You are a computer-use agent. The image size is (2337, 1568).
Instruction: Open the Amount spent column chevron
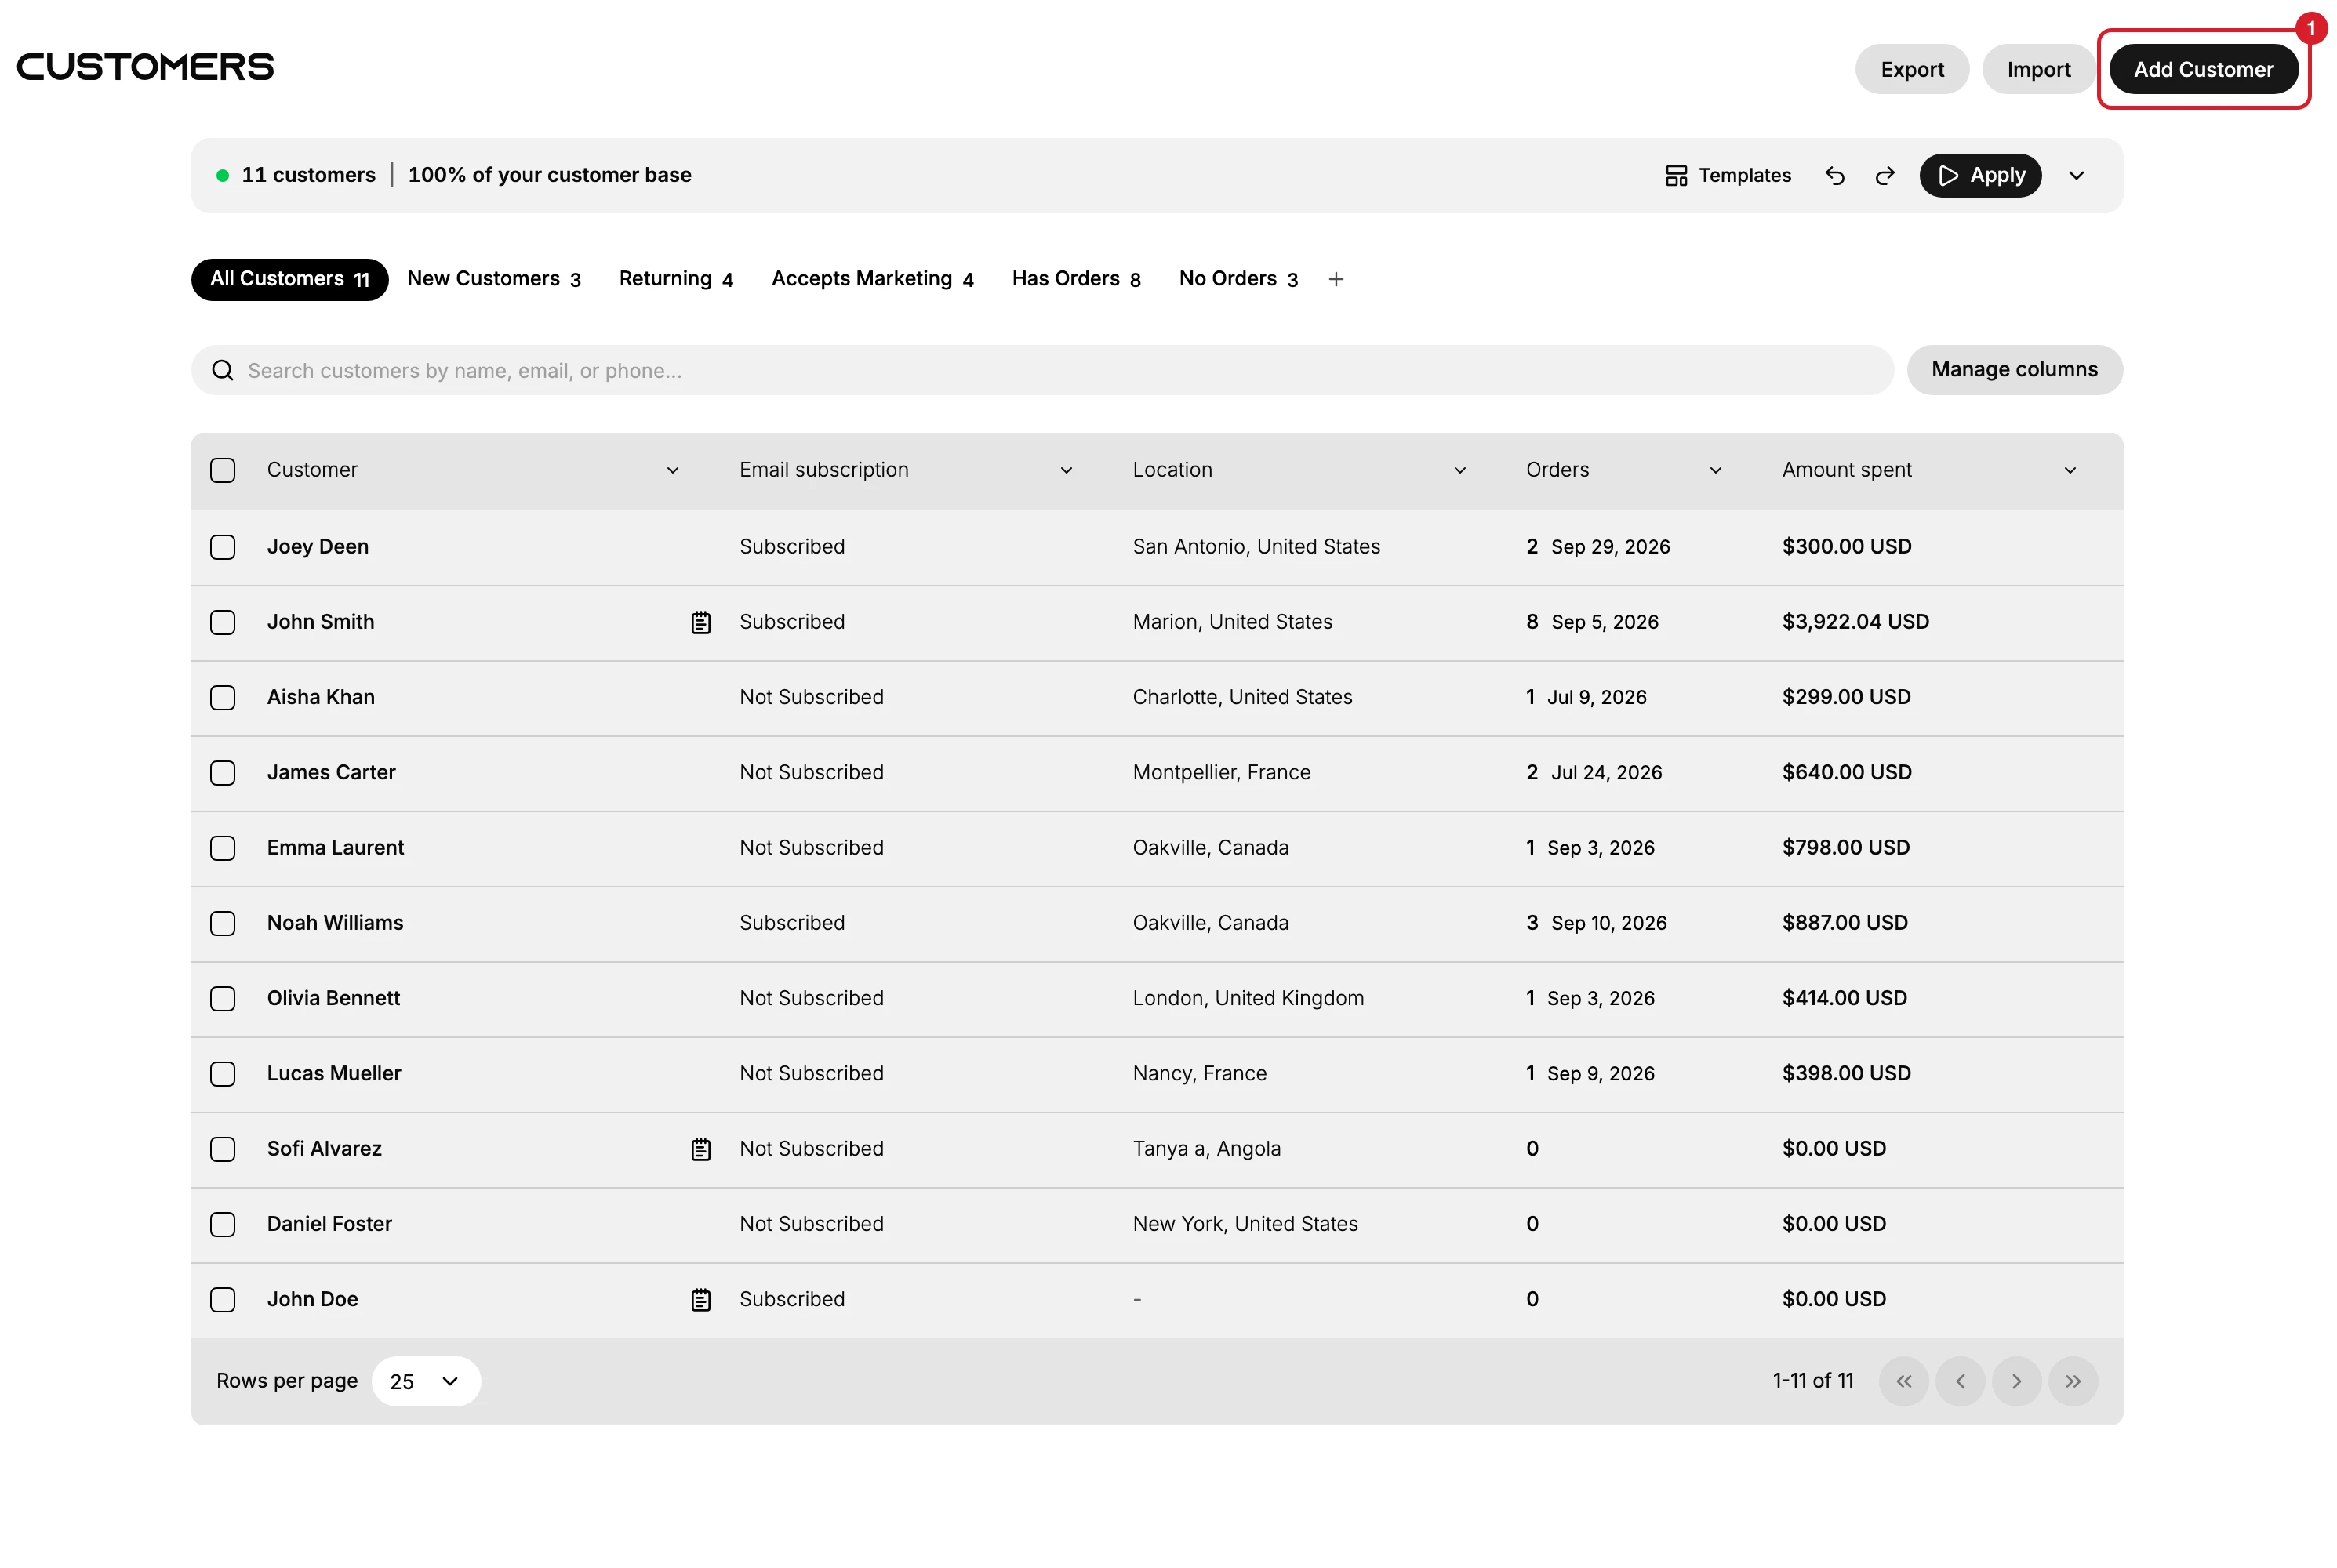tap(2070, 470)
